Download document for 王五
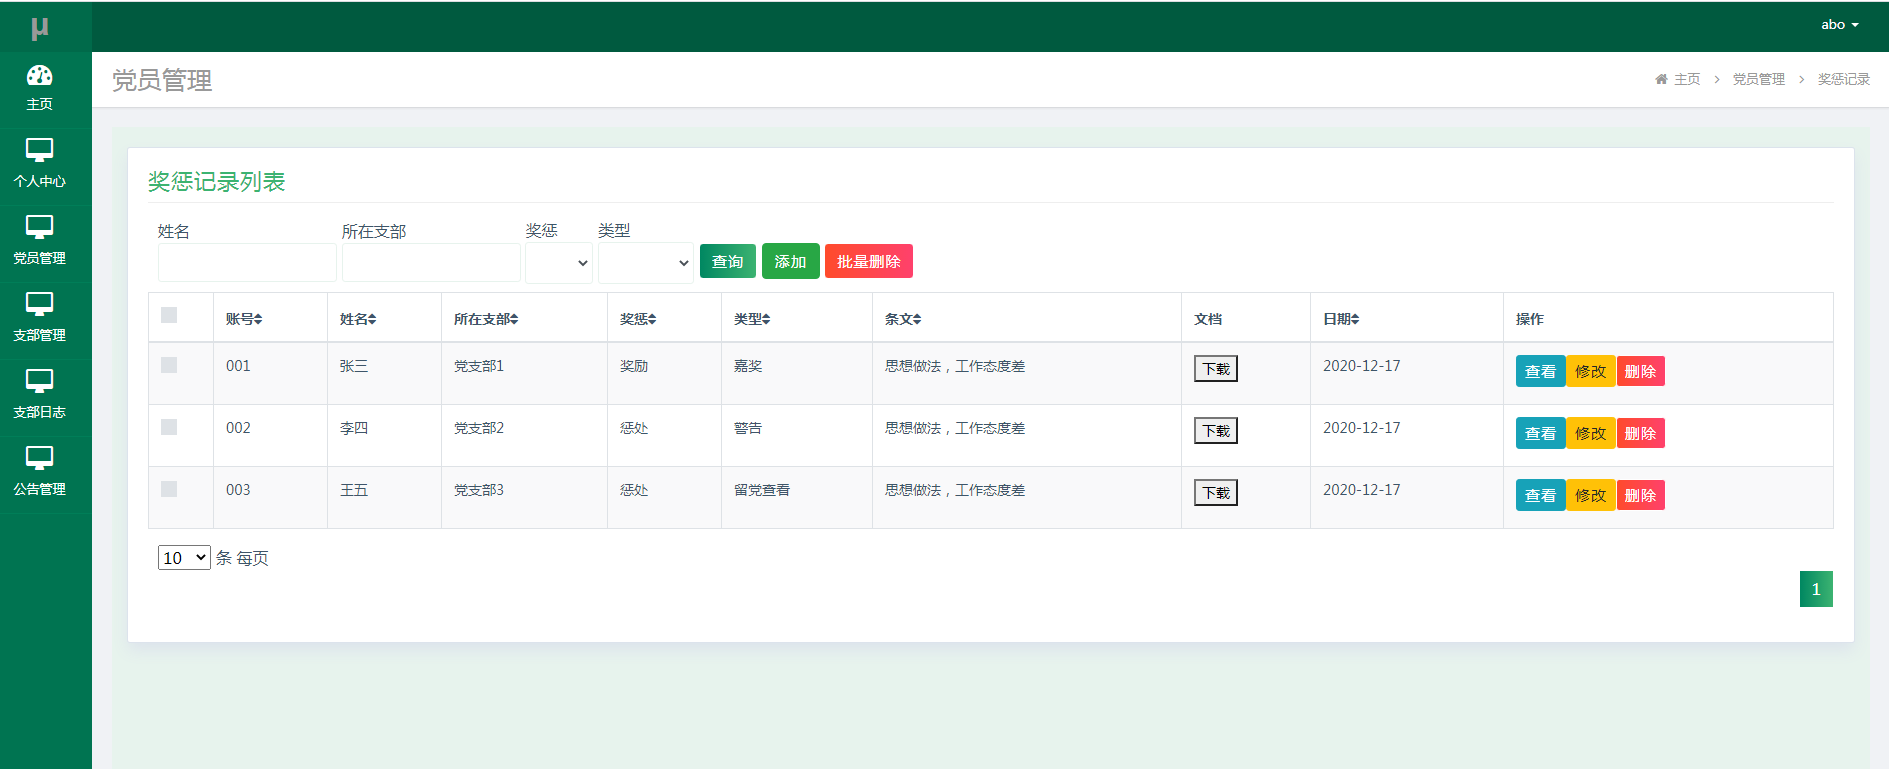 (x=1216, y=493)
